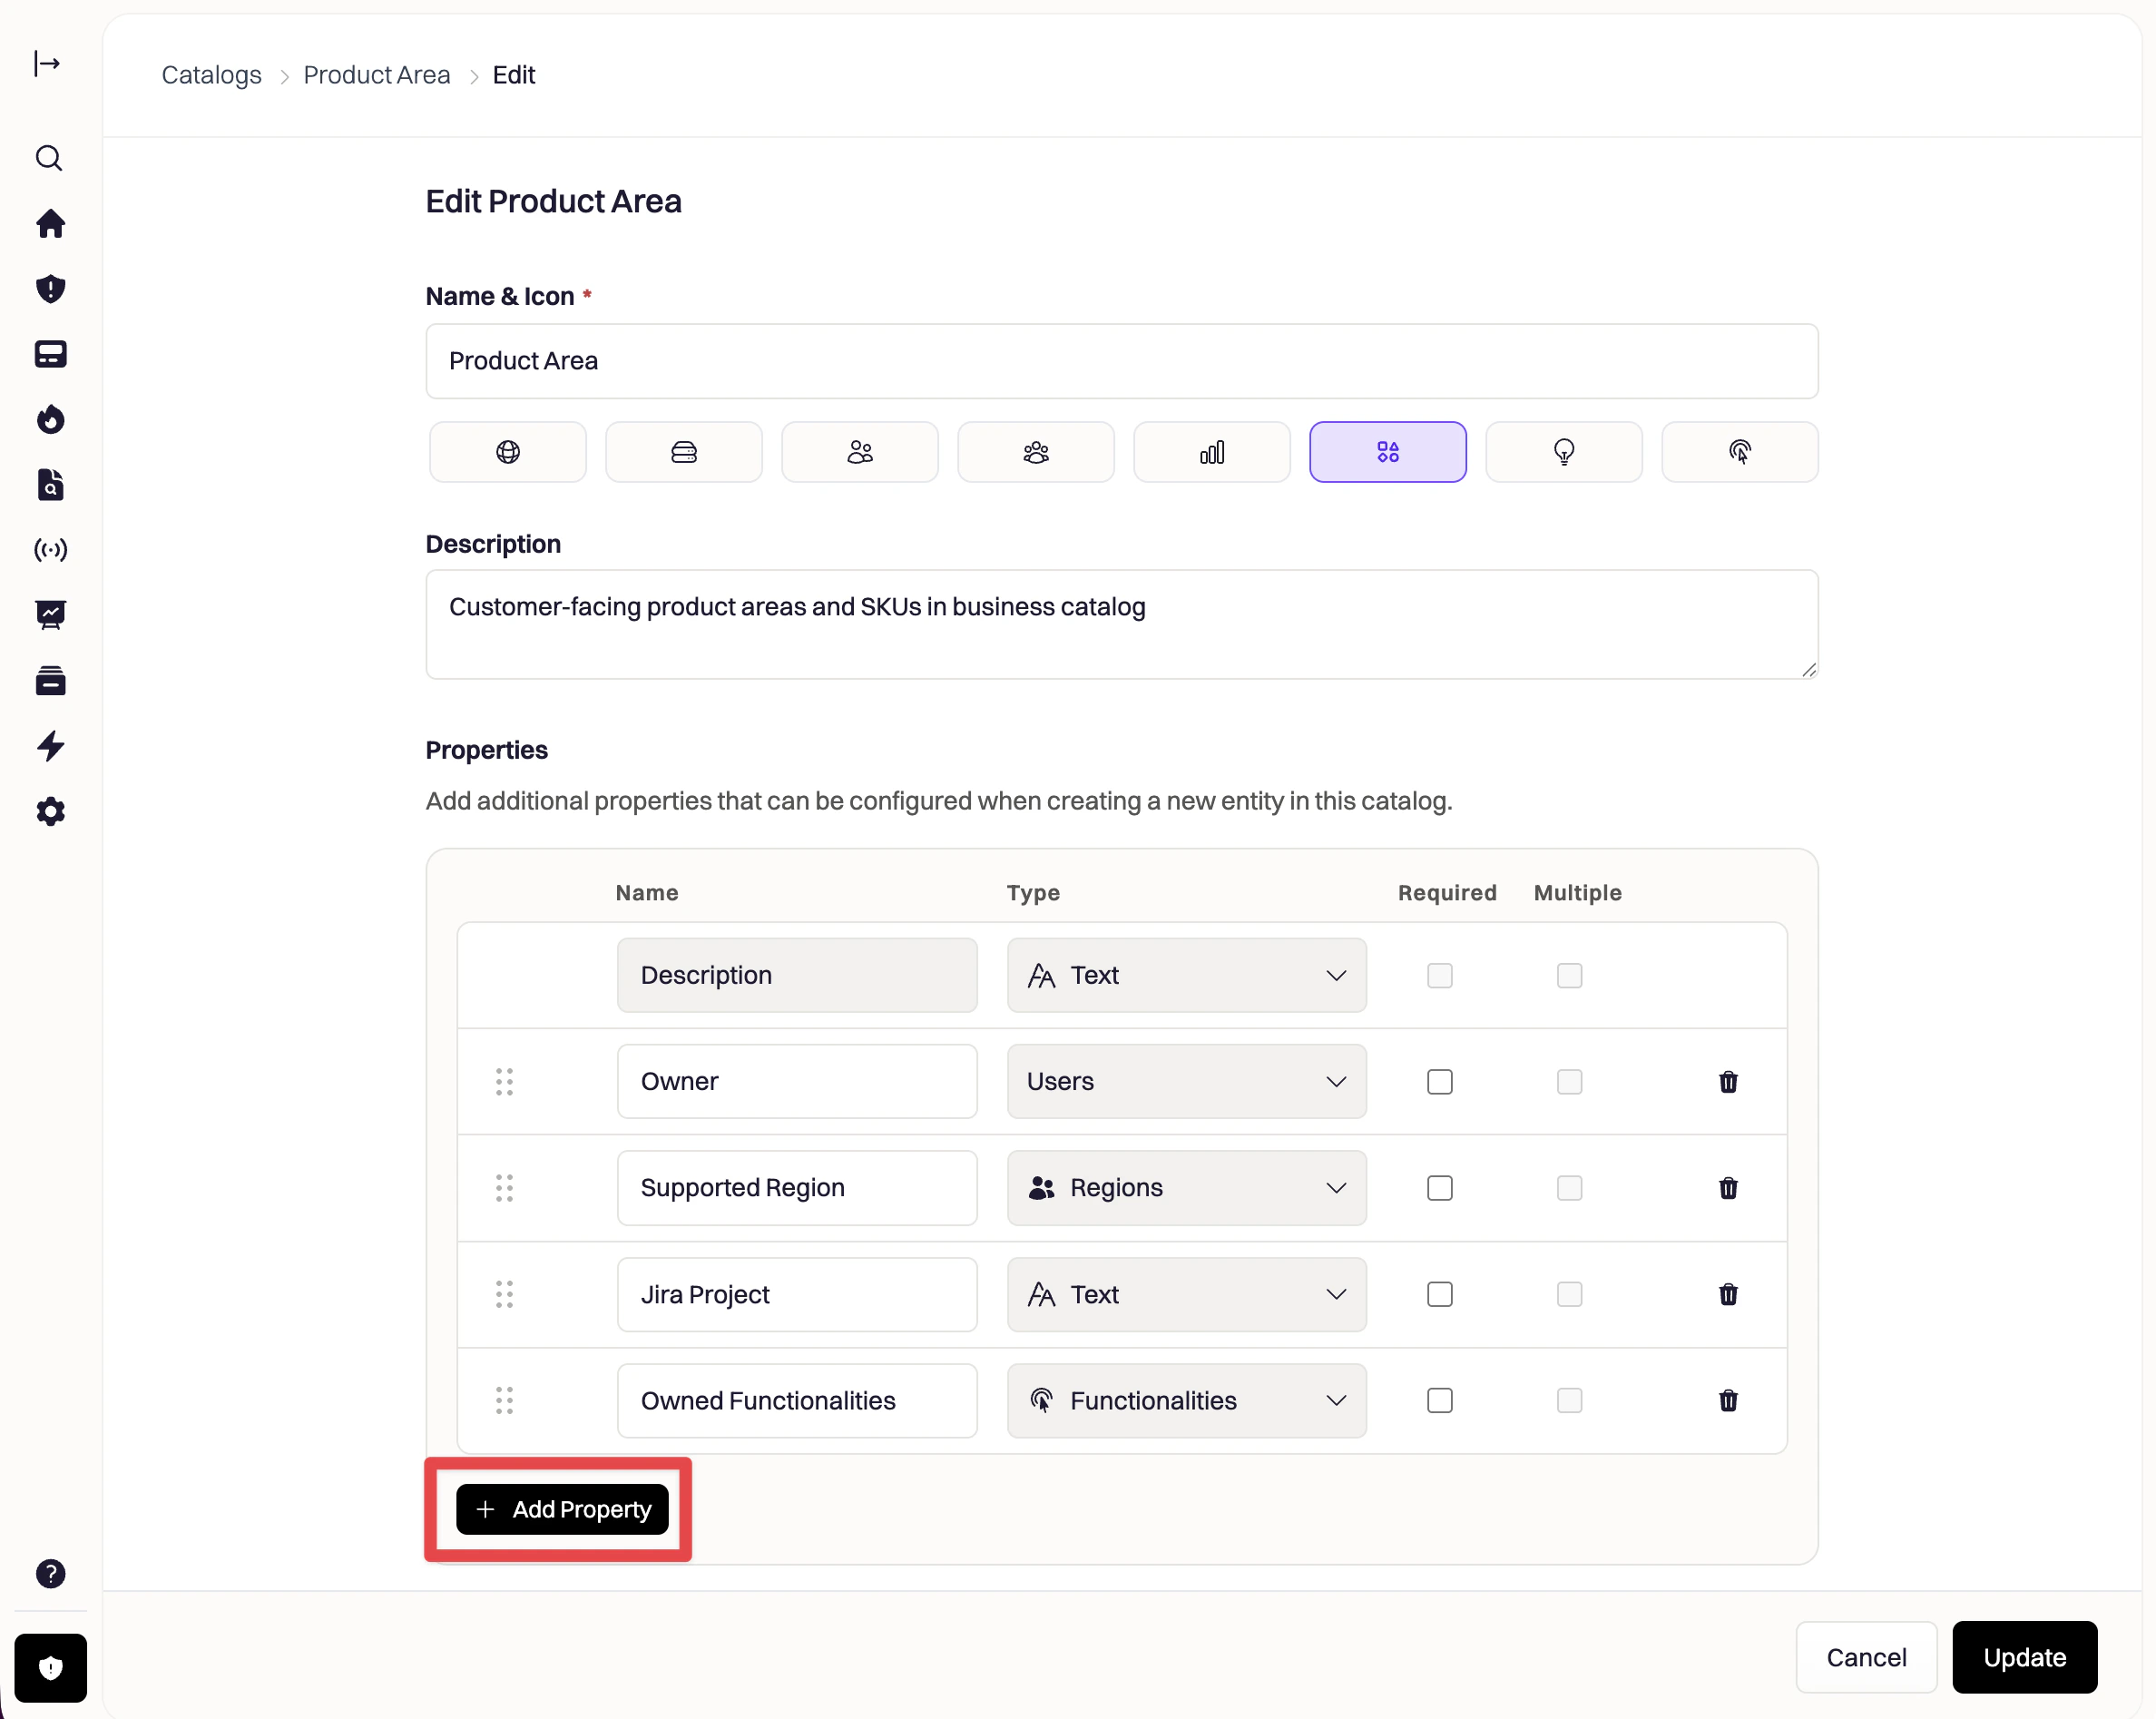Enable Required for Owned Functionalities
Image resolution: width=2156 pixels, height=1719 pixels.
pos(1439,1400)
